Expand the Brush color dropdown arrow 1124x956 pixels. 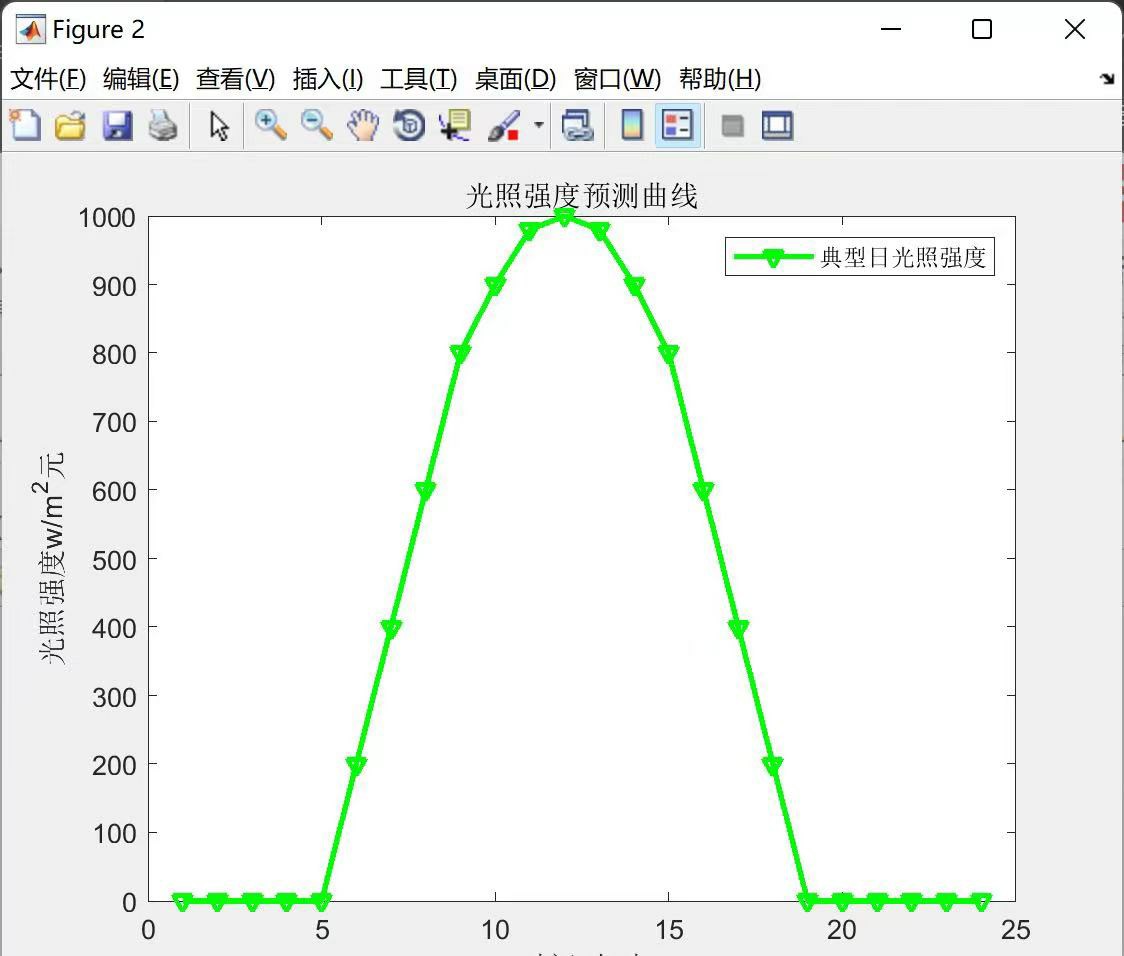539,125
